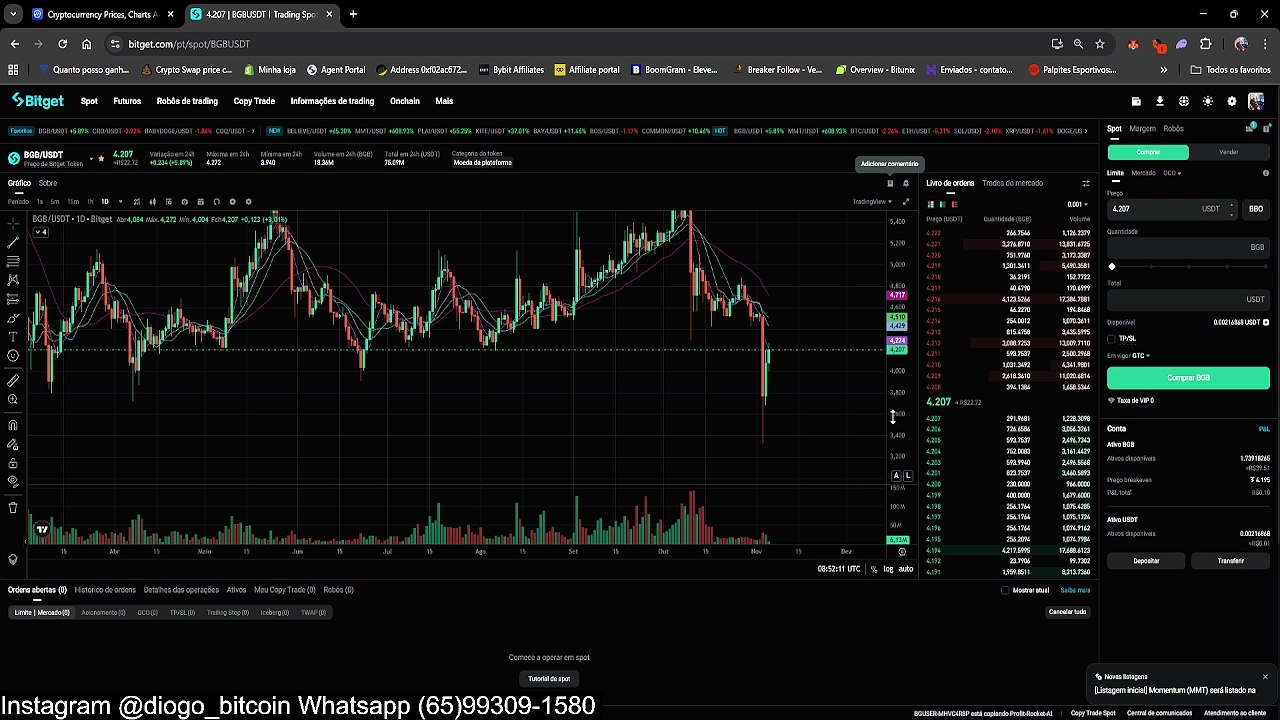
Task: Change candlestick chart type
Action: tap(153, 202)
